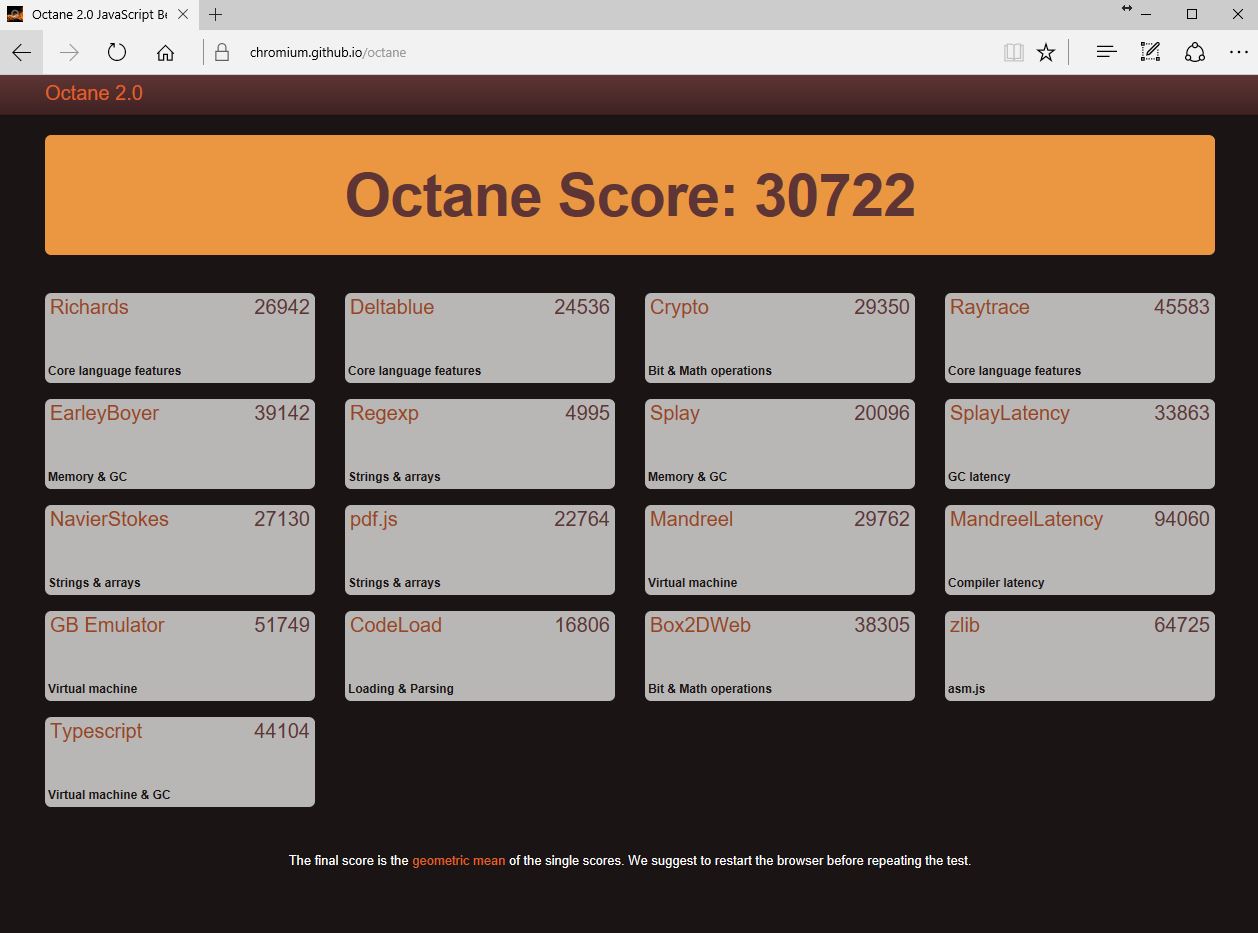Open a new tab with plus icon
Viewport: 1258px width, 933px height.
coord(215,14)
